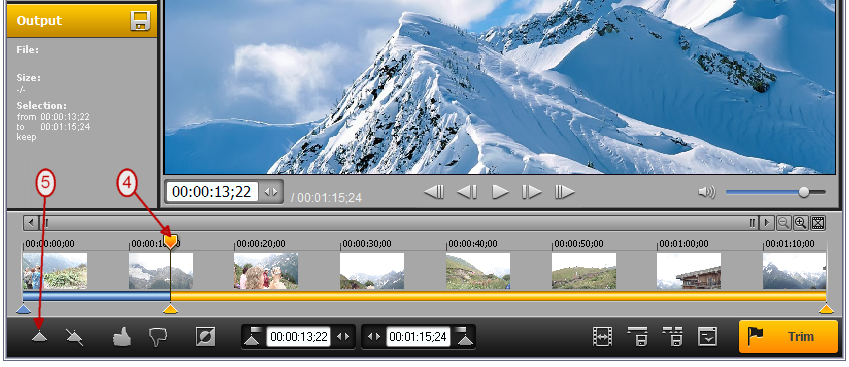The height and width of the screenshot is (367, 849).
Task: Select the blue fragment bar before the marker
Action: tap(96, 296)
